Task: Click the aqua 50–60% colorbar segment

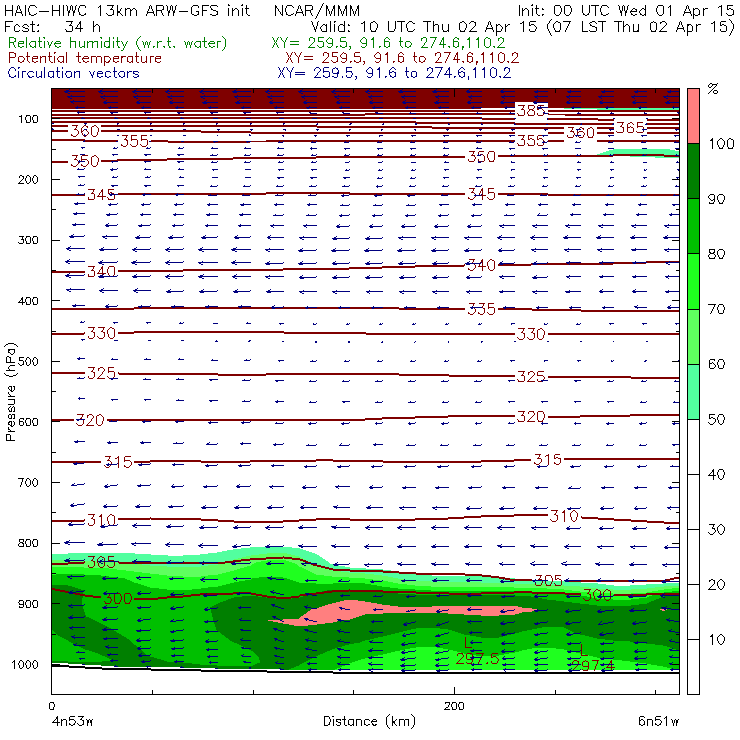Action: click(x=693, y=391)
